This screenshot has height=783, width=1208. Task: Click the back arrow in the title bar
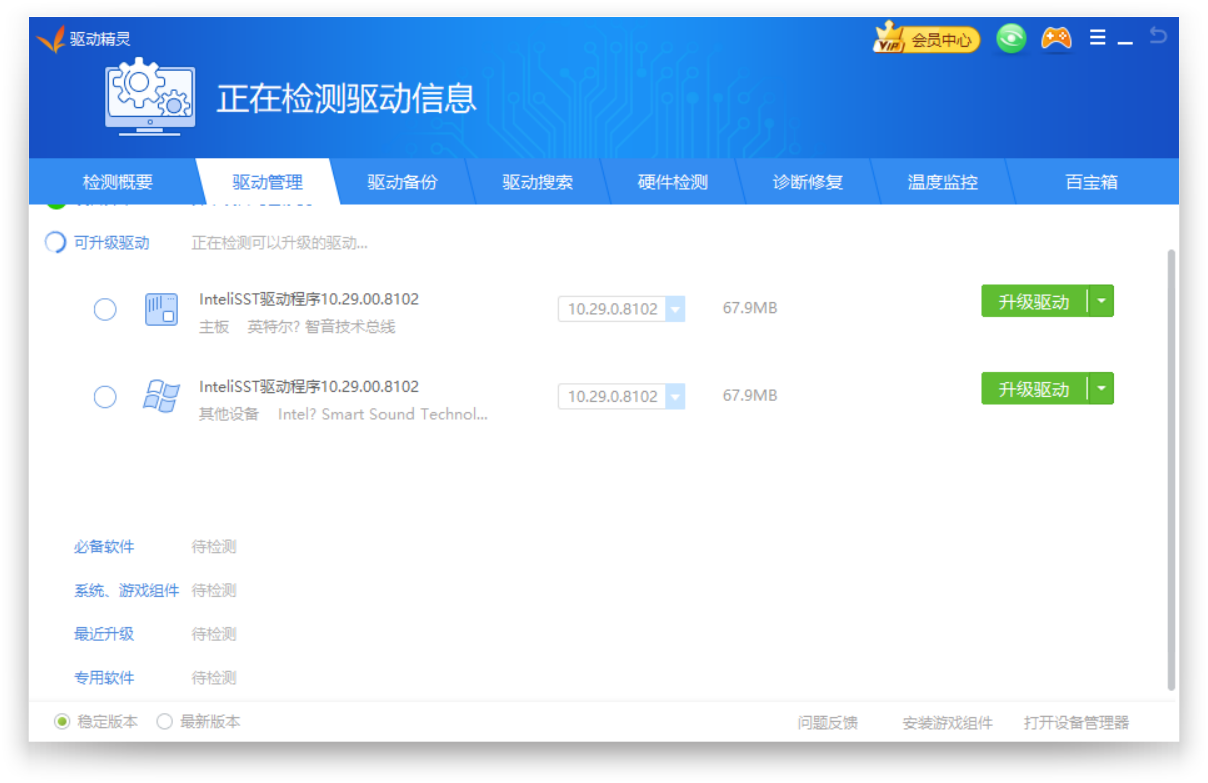pyautogui.click(x=1158, y=34)
